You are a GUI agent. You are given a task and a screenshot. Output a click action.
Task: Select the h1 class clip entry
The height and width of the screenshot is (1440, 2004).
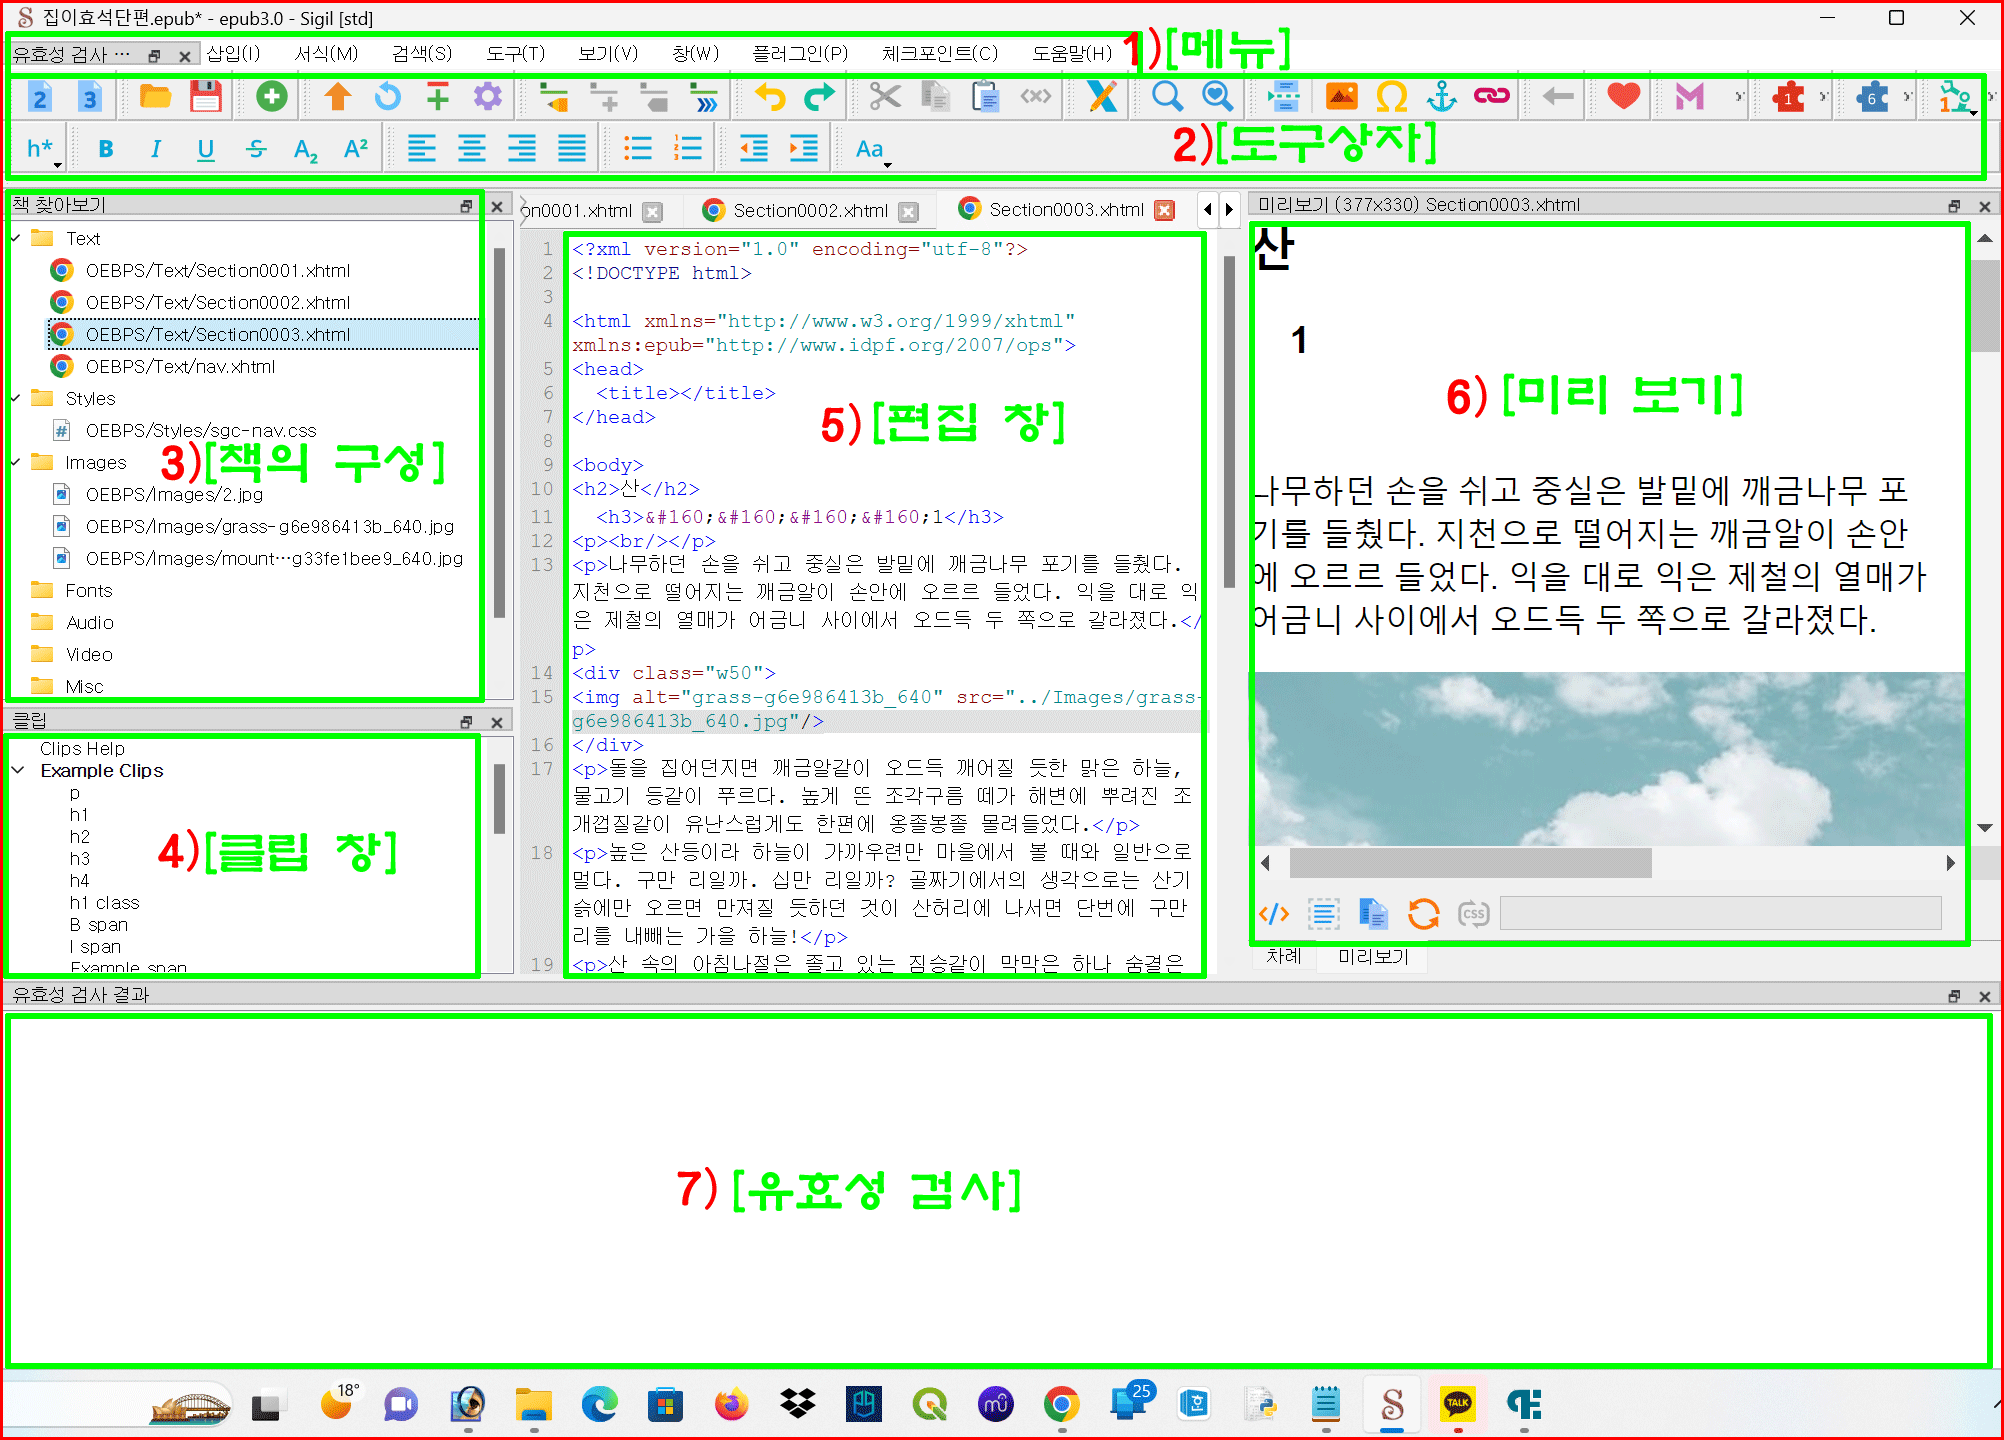104,903
